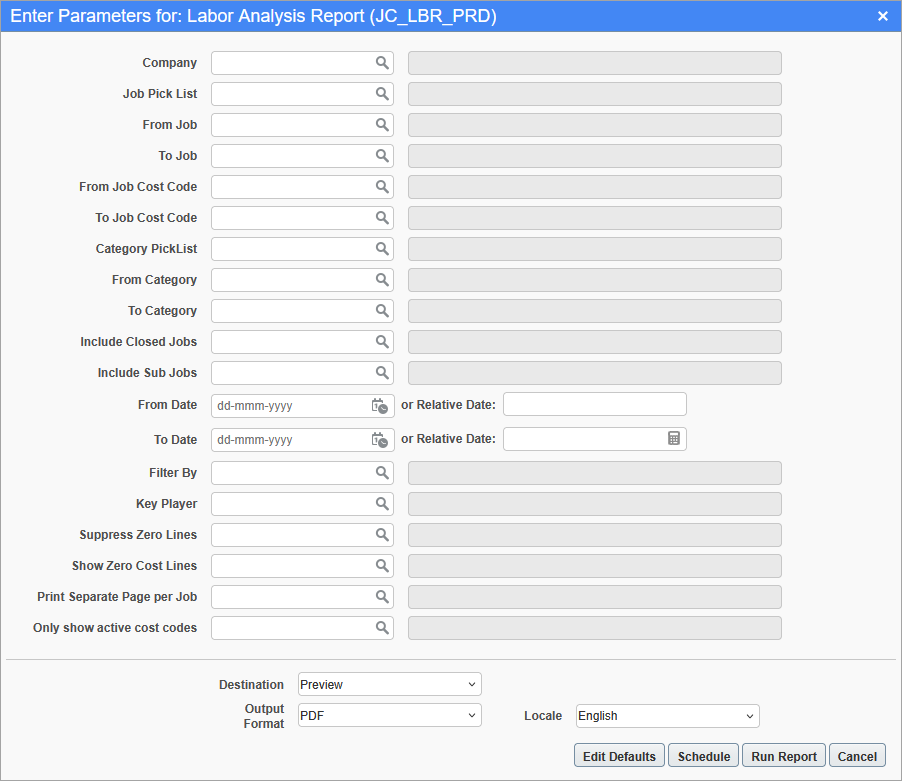Open the From Date calendar picker
The width and height of the screenshot is (902, 781).
(381, 405)
